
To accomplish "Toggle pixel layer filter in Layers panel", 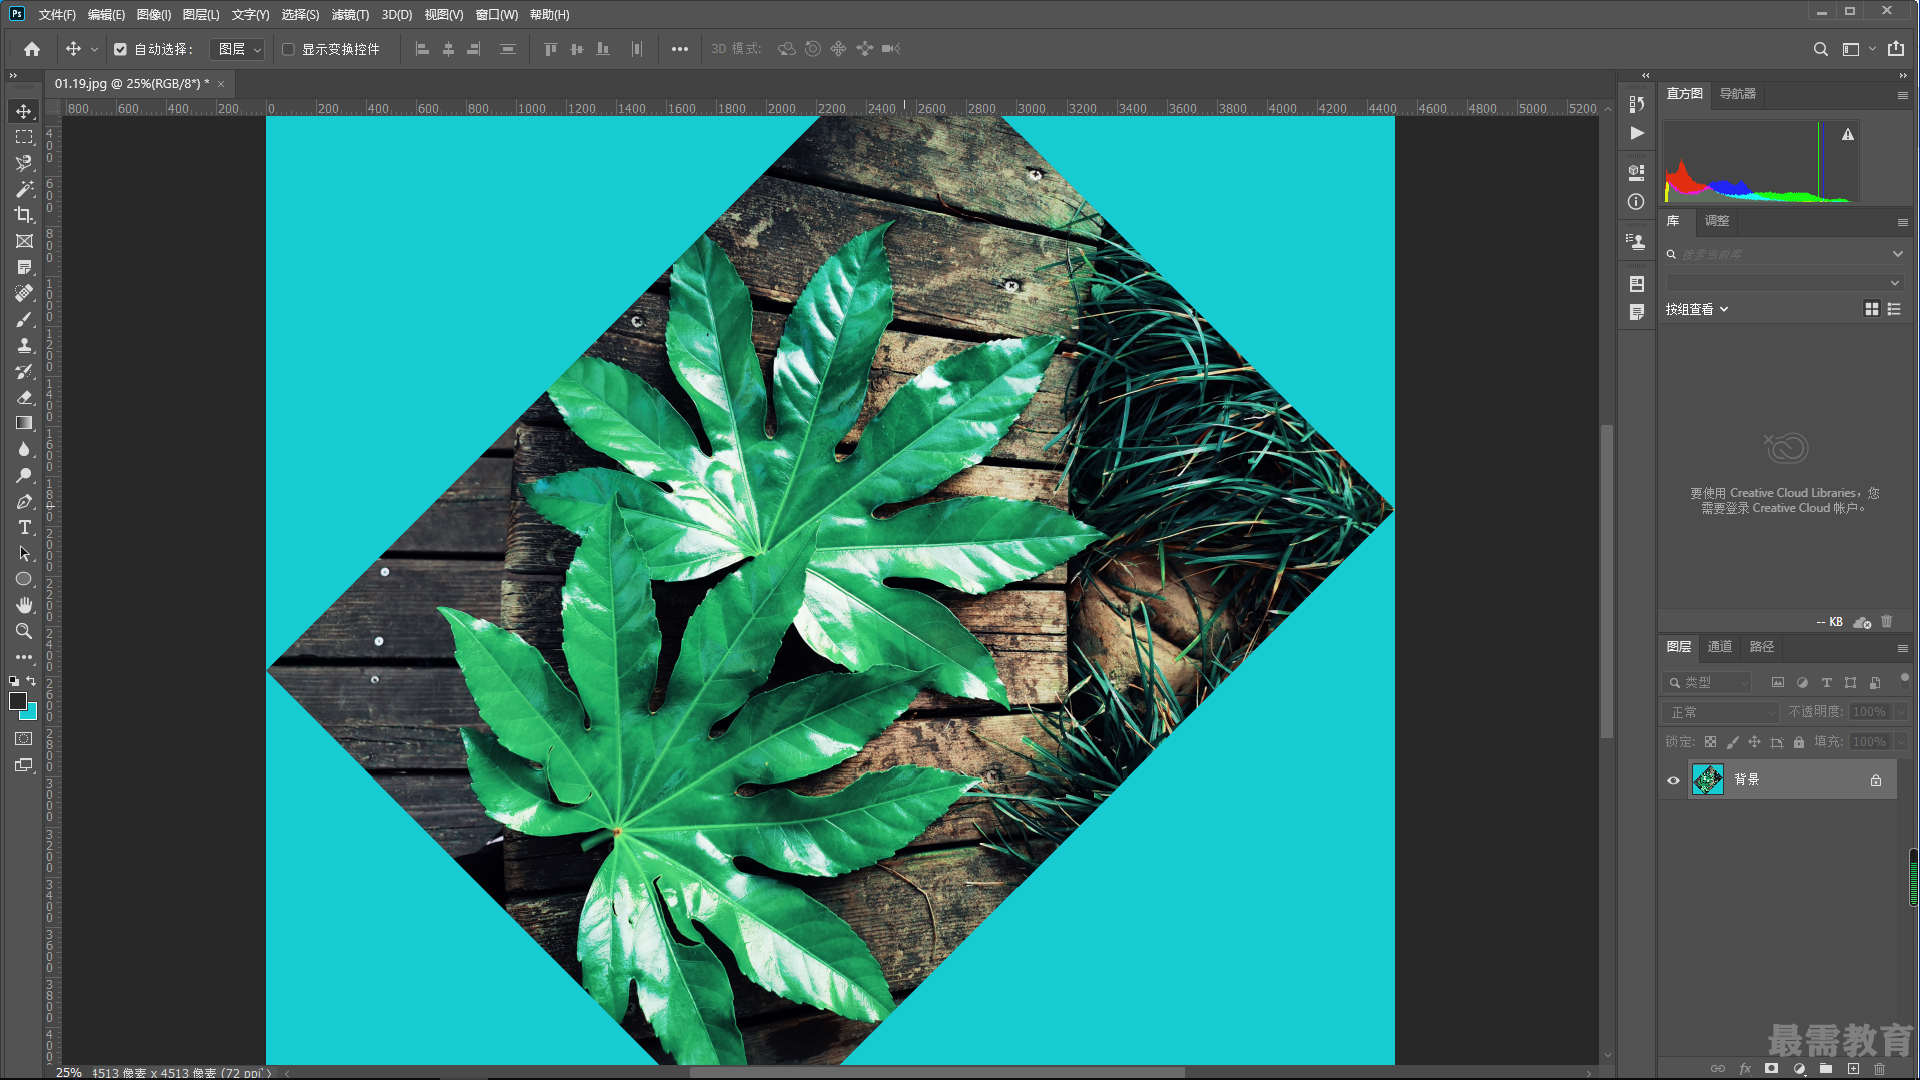I will 1777,682.
